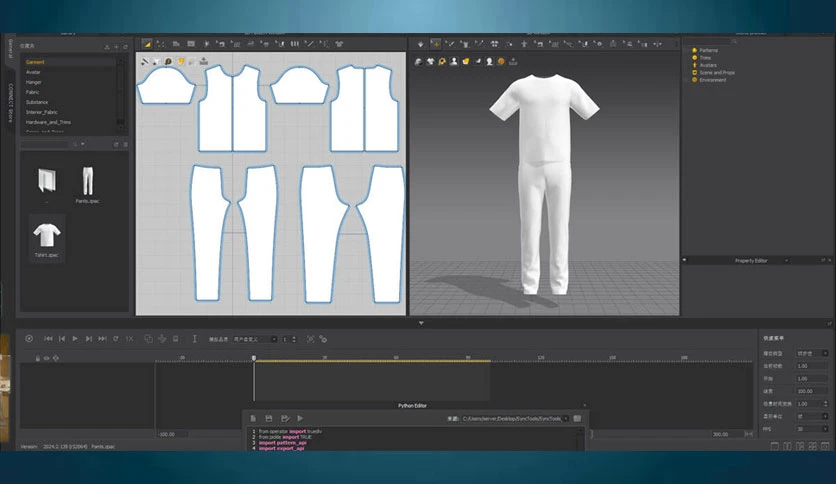Viewport: 836px width, 484px height.
Task: Play the animation
Action: click(x=75, y=338)
